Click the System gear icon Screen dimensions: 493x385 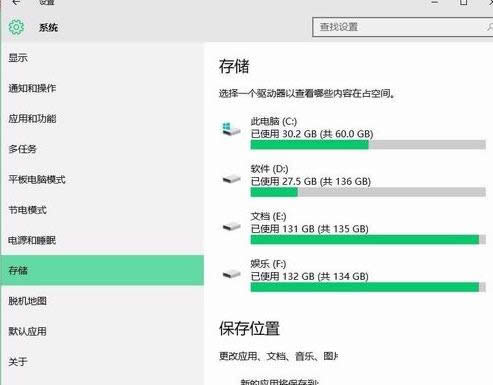coord(16,27)
